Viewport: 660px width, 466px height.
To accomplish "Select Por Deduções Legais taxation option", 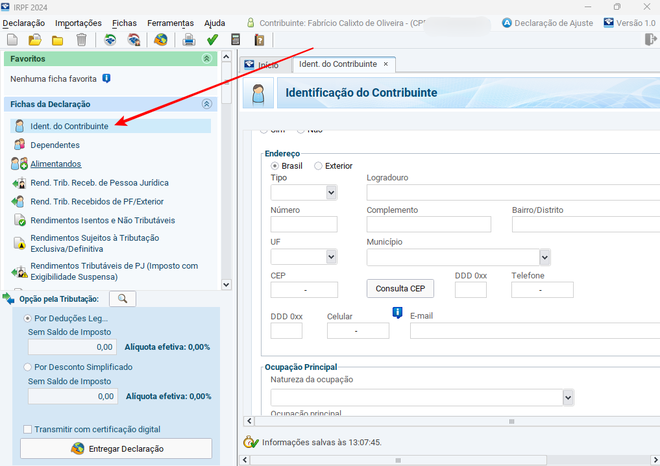I will [x=27, y=318].
